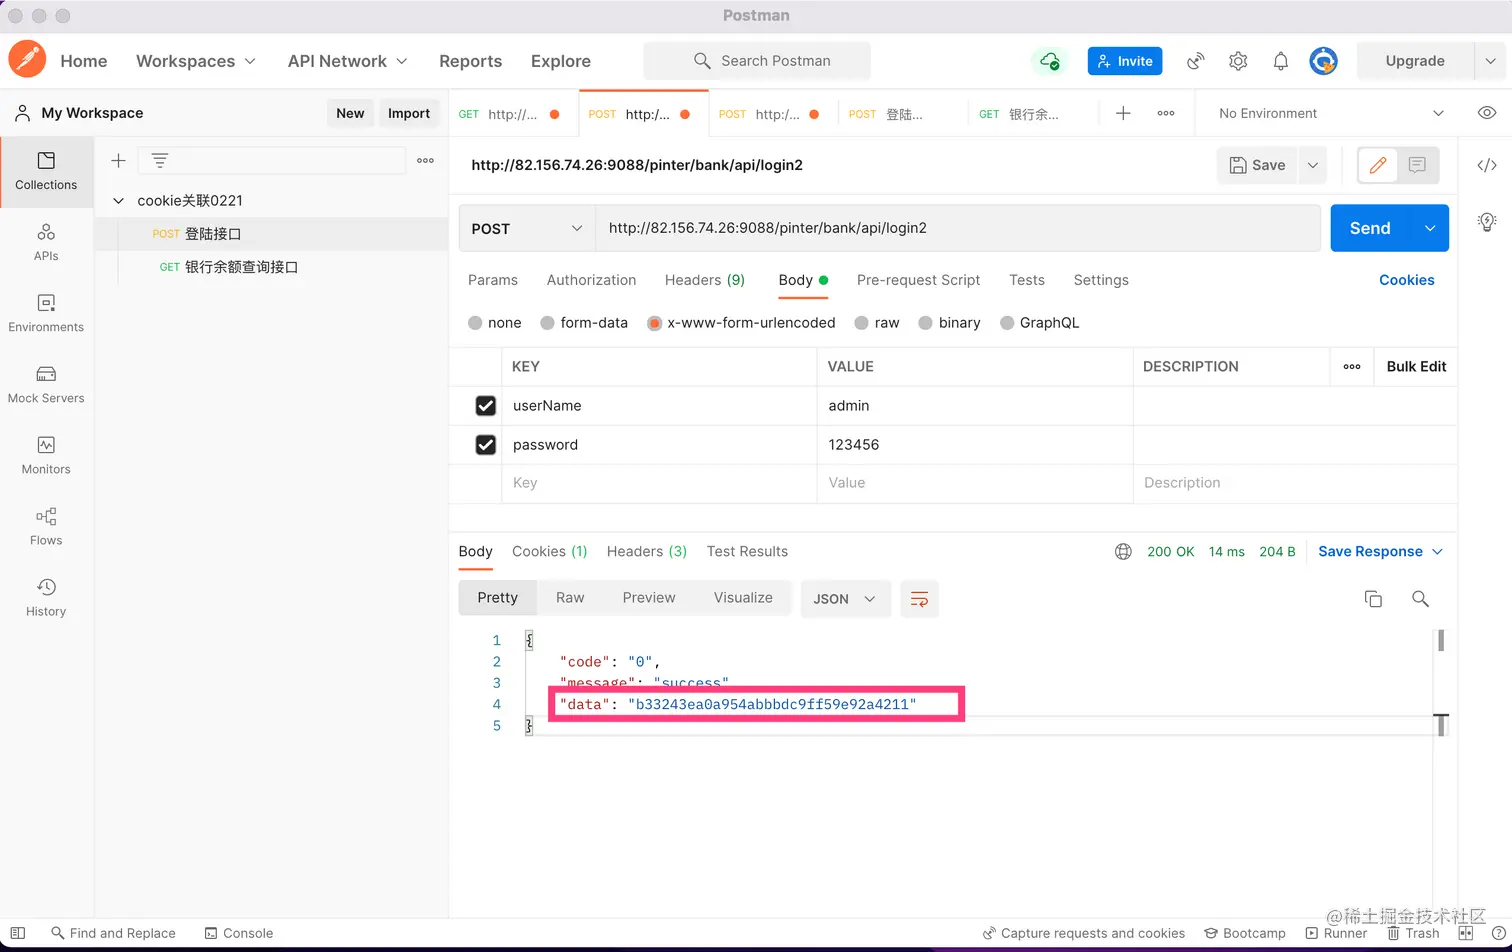Image resolution: width=1512 pixels, height=952 pixels.
Task: Send the login2 request
Action: [x=1370, y=228]
